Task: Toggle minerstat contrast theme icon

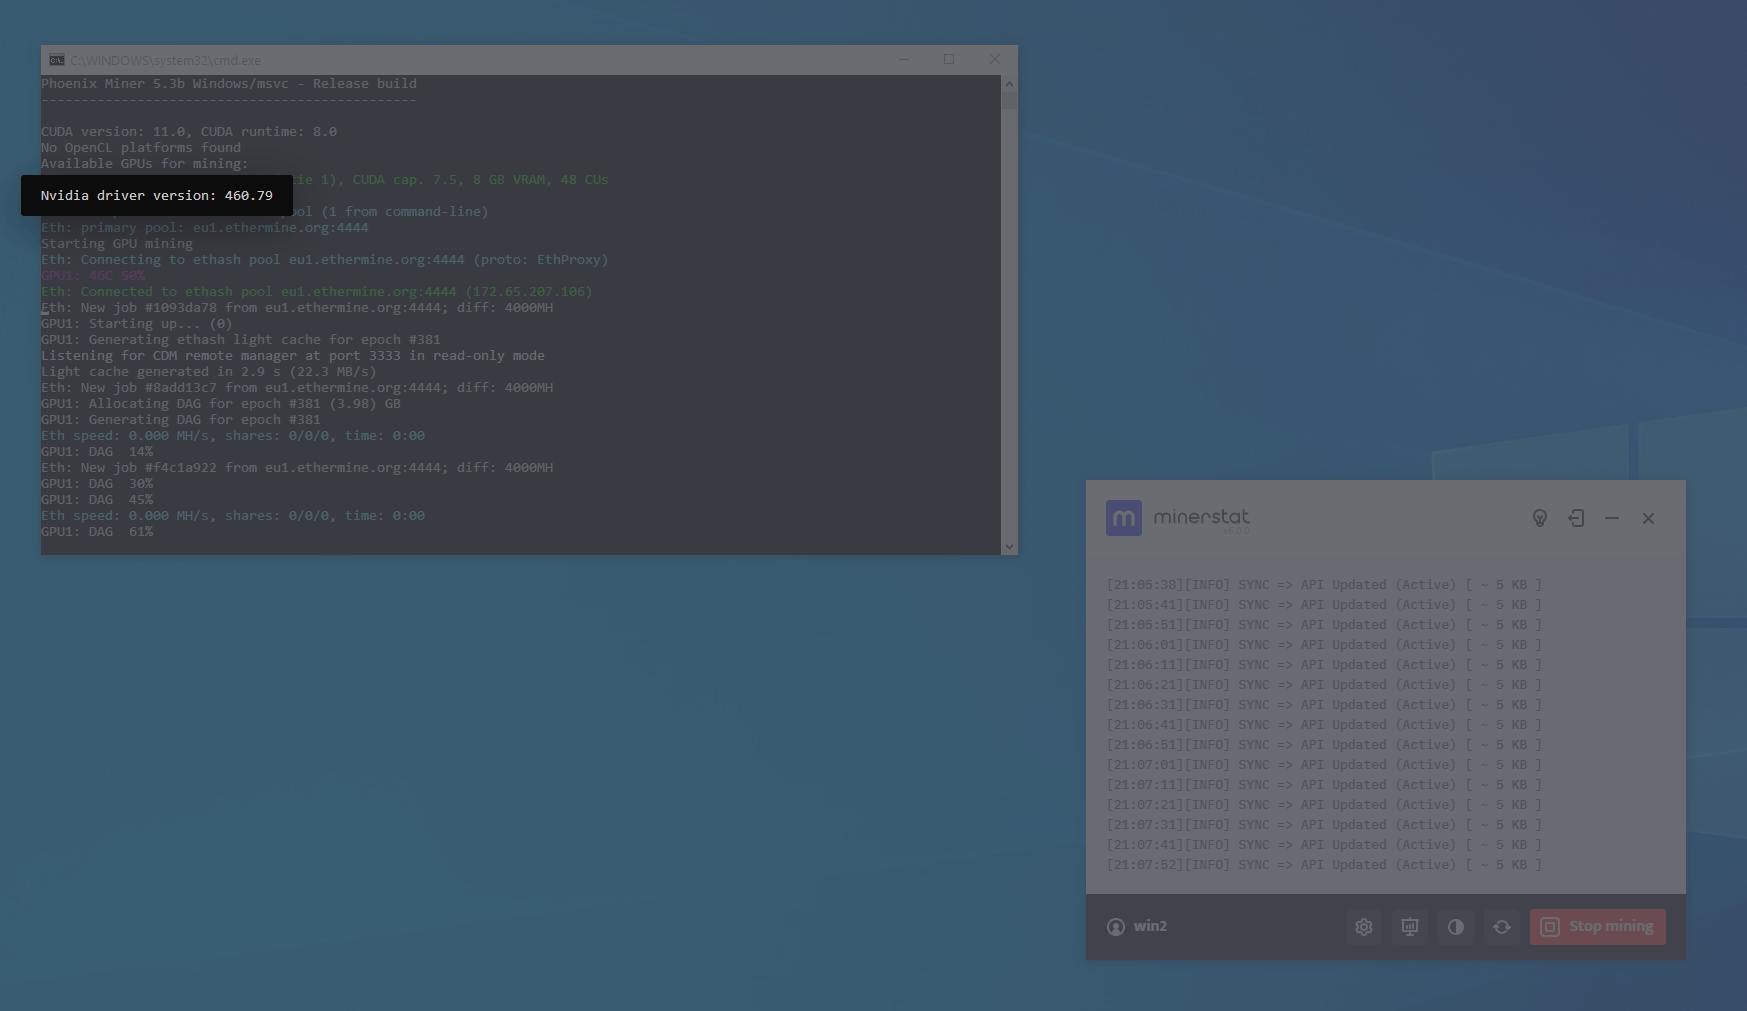Action: [1456, 927]
